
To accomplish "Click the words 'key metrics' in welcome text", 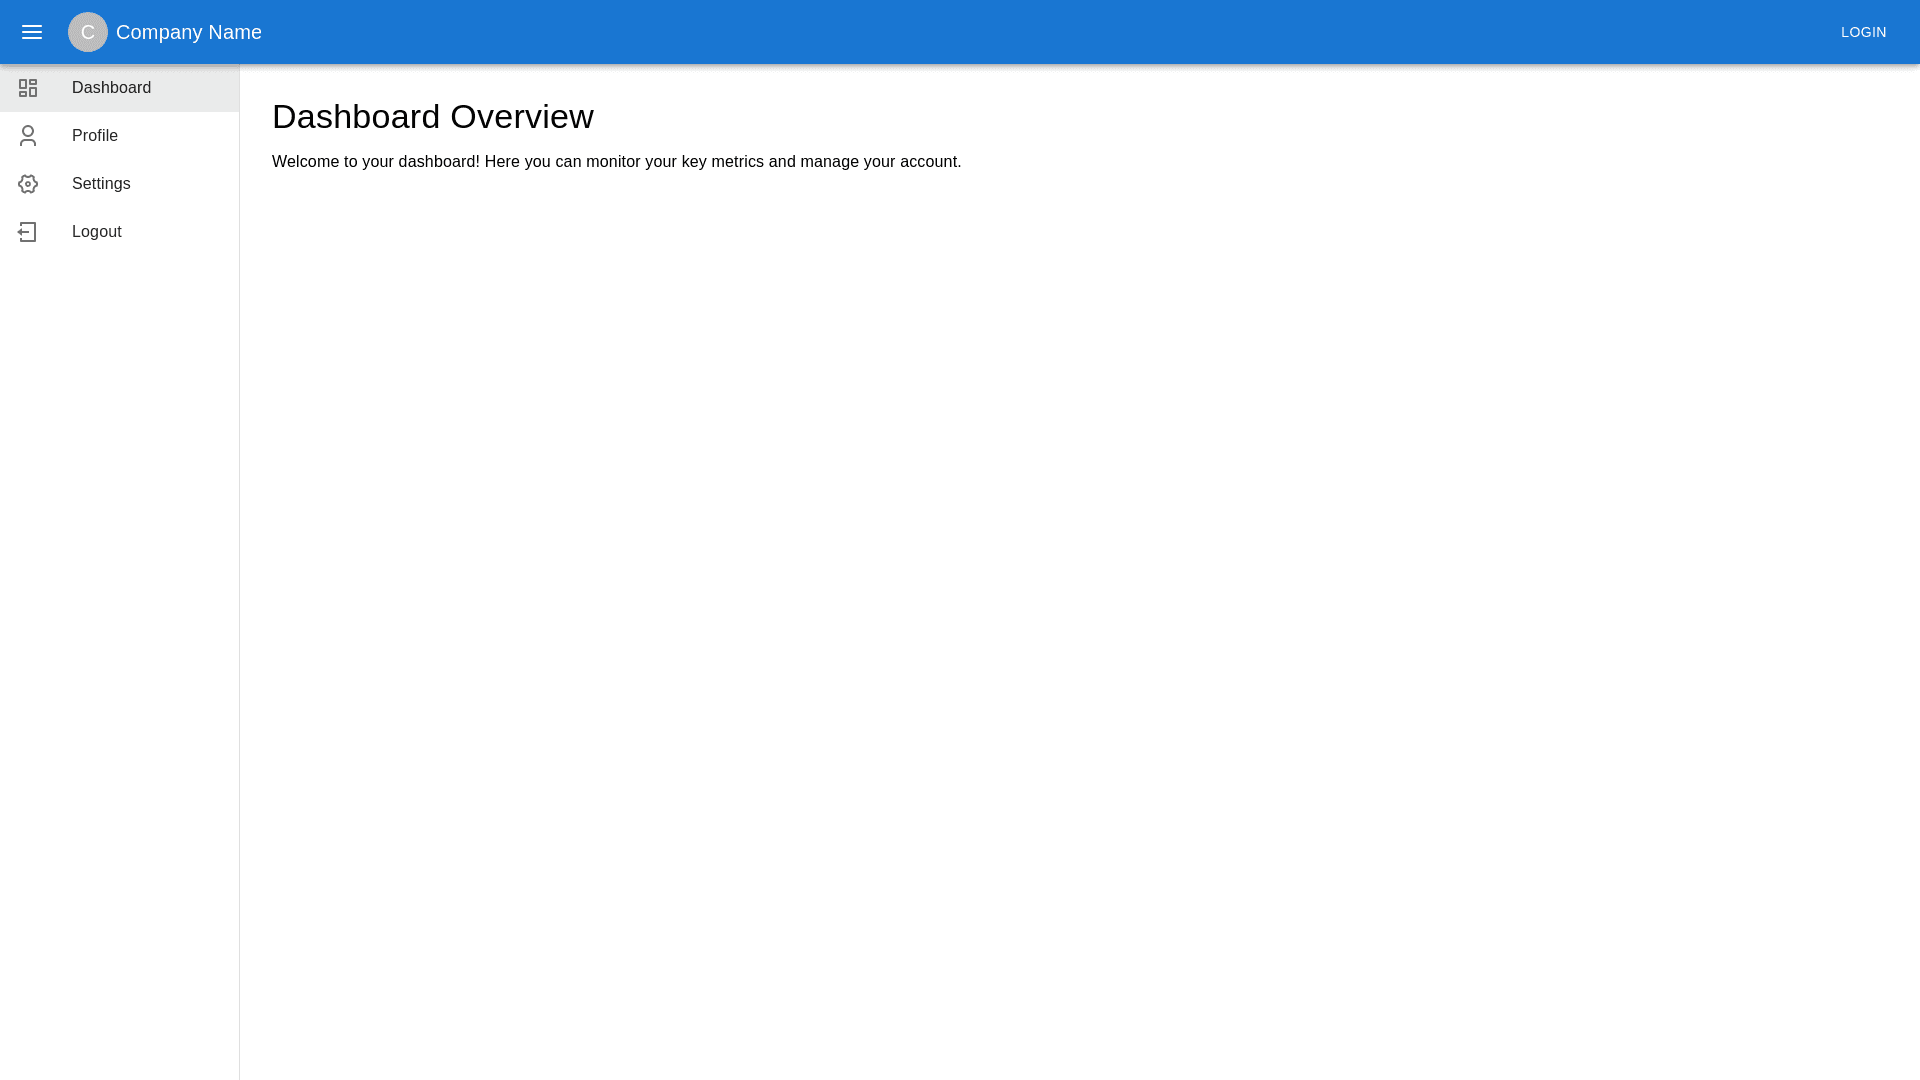I will [722, 162].
